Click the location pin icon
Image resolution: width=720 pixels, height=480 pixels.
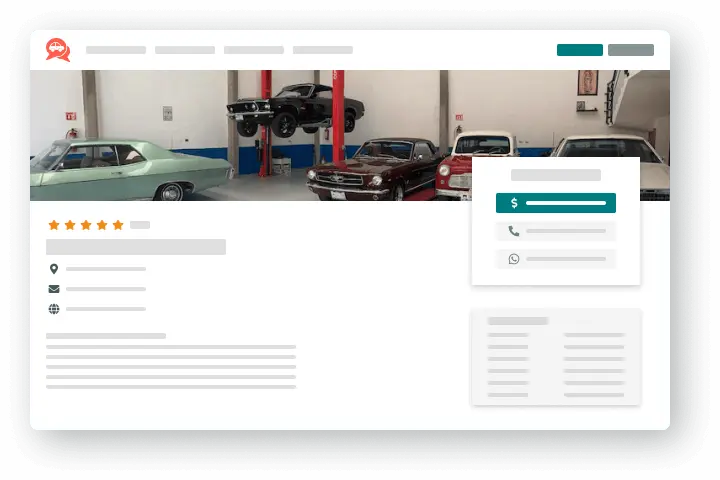pyautogui.click(x=54, y=269)
